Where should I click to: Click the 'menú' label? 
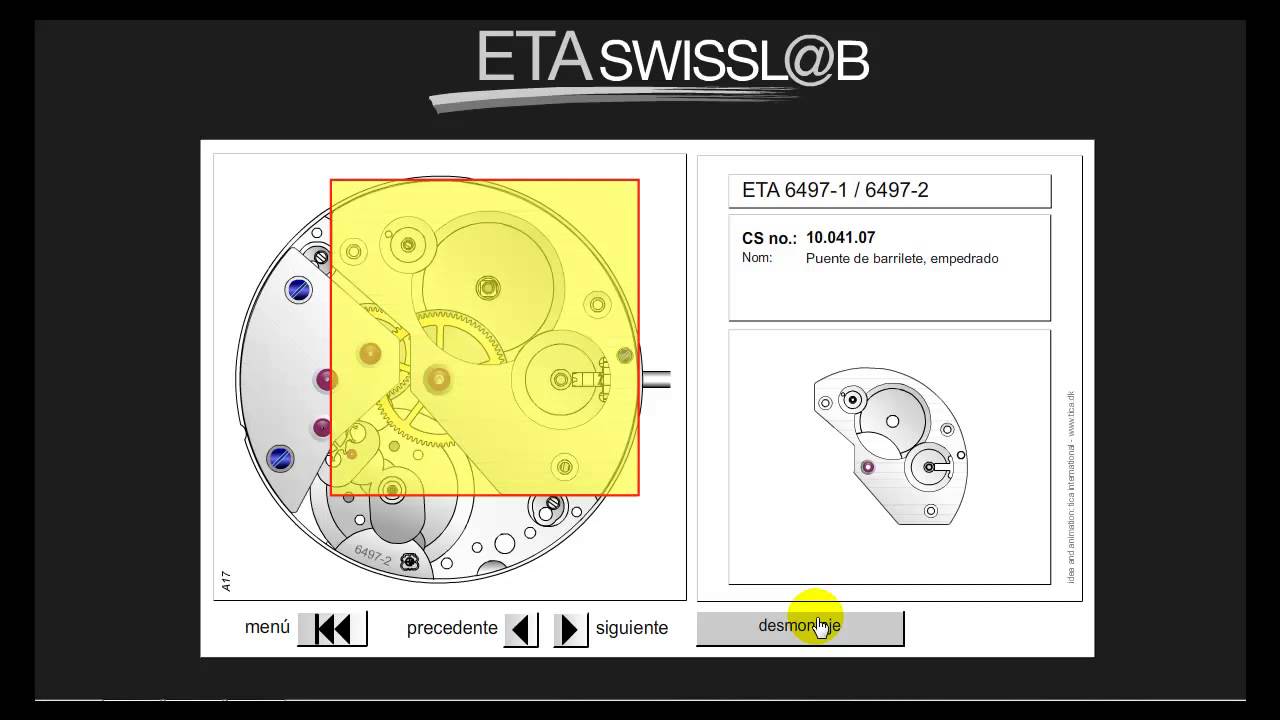pyautogui.click(x=267, y=627)
